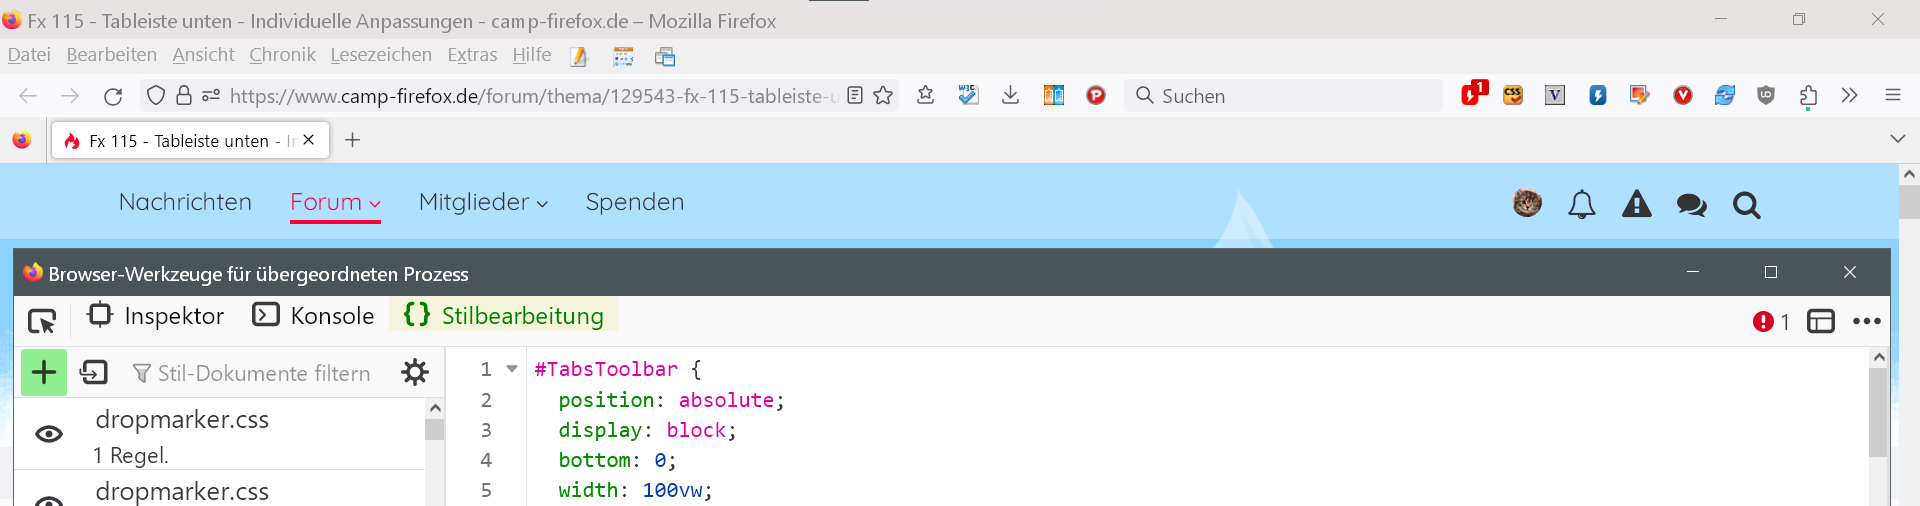Switch to the Inspektor tab
Viewport: 1920px width, 506px height.
point(156,316)
